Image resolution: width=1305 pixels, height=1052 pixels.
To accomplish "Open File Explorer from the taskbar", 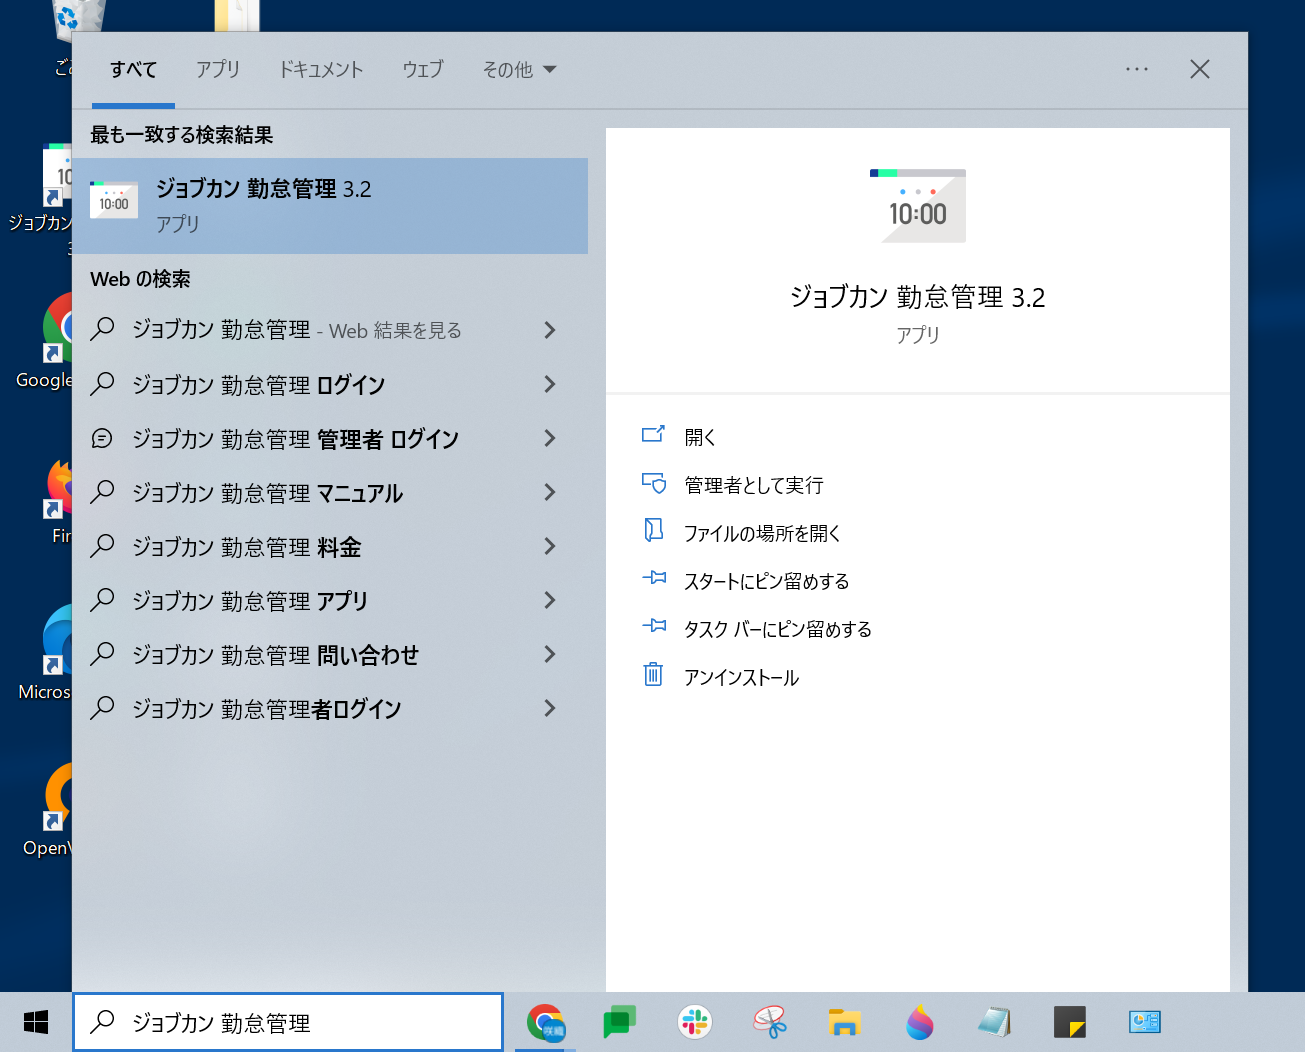I will pyautogui.click(x=845, y=1022).
